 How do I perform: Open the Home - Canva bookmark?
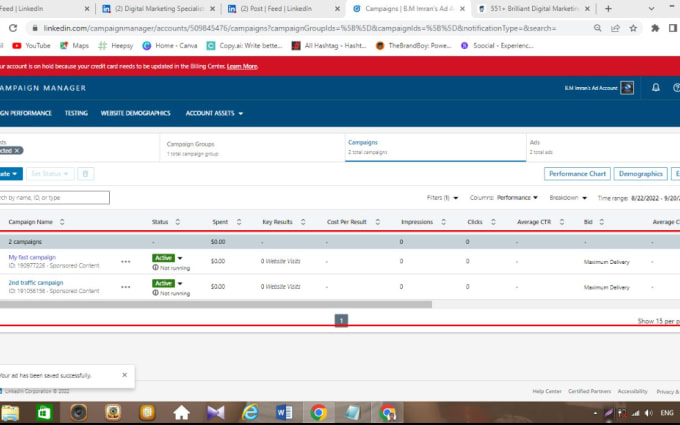click(170, 46)
